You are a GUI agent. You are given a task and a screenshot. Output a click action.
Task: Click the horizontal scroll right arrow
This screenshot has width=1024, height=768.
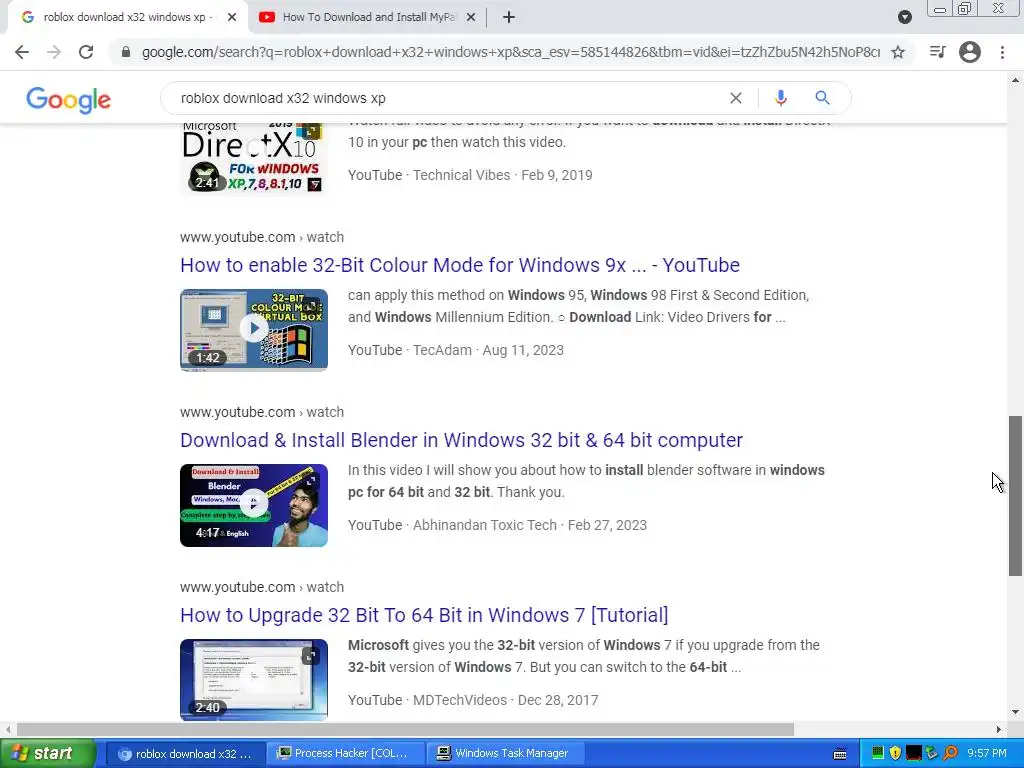[999, 729]
